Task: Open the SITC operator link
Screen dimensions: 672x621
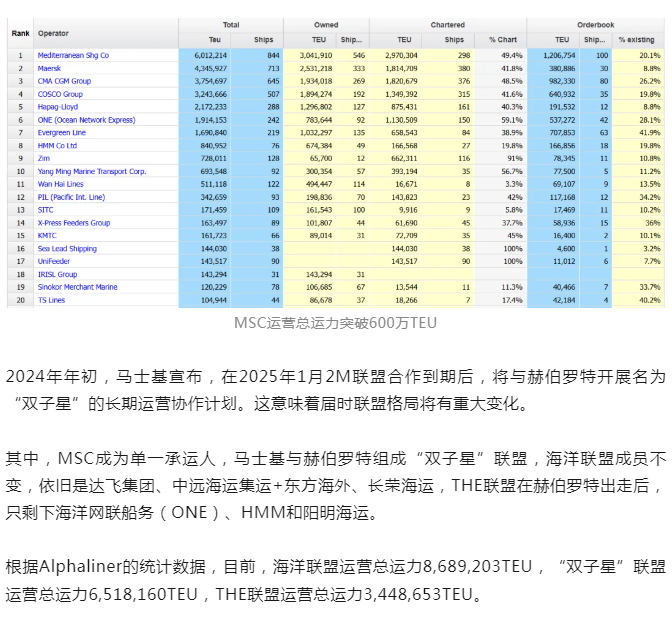Action: 45,210
